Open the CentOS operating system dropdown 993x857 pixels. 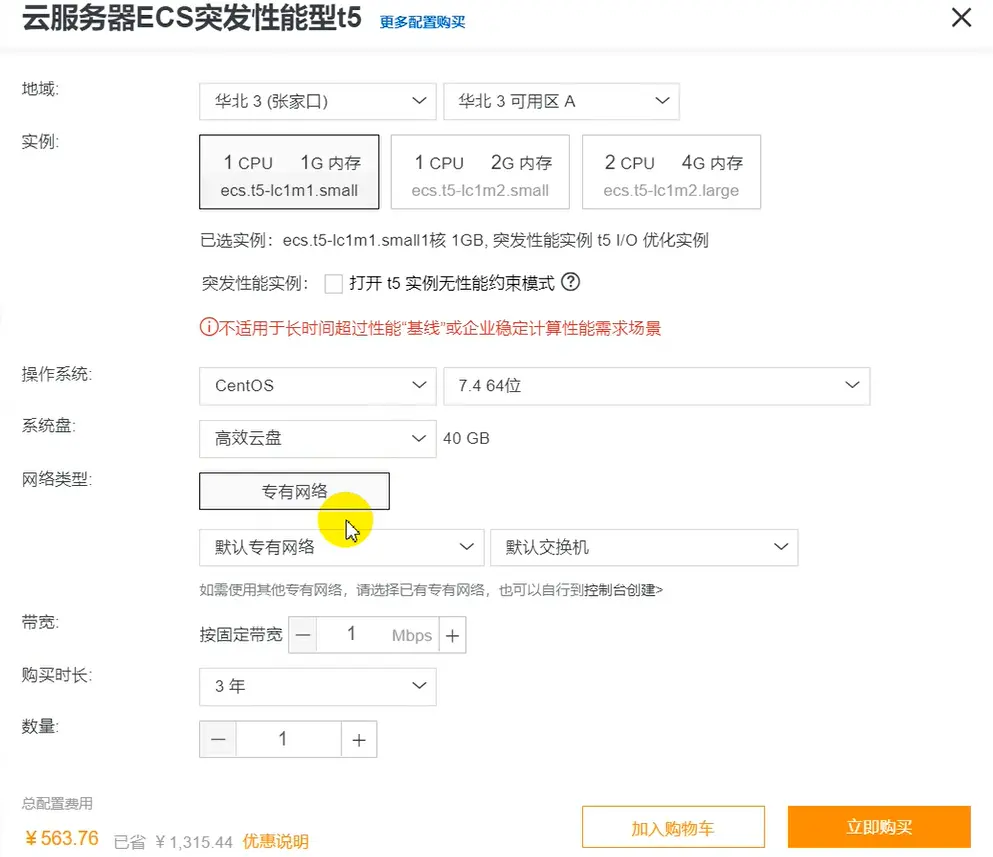tap(317, 386)
